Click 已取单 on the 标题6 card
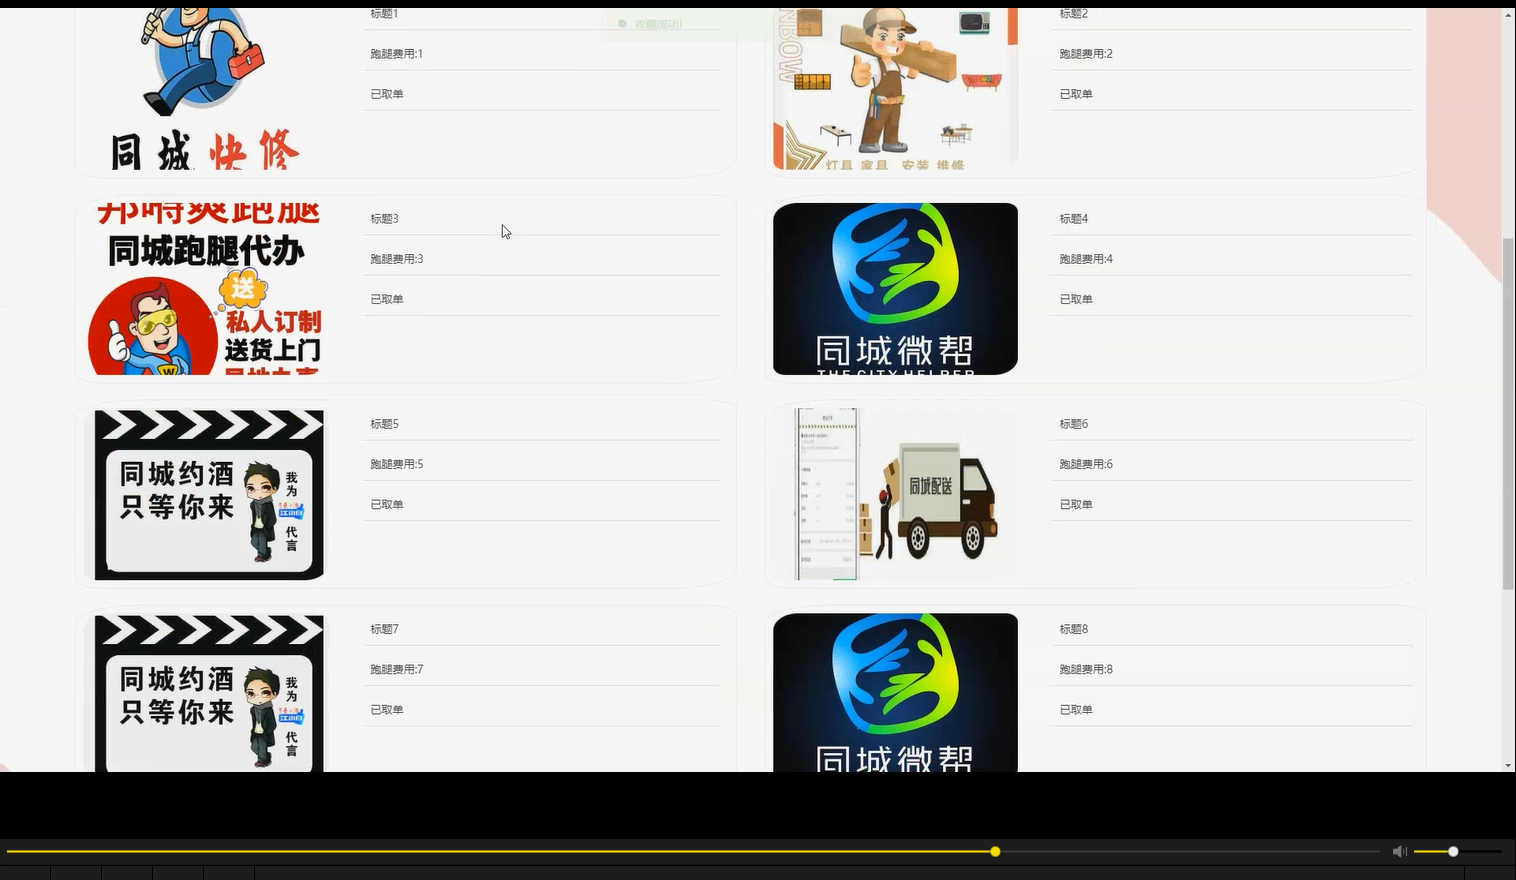The height and width of the screenshot is (880, 1516). tap(1075, 504)
